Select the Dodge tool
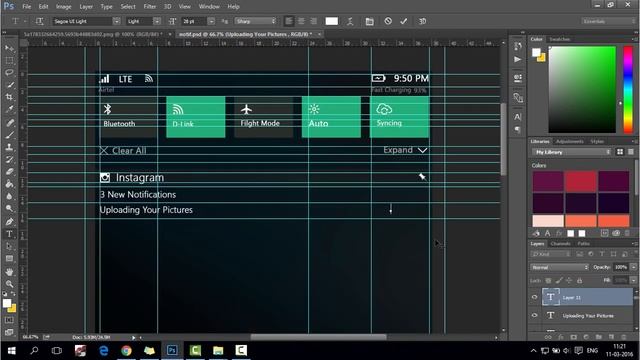Screen dimensions: 640x360 tap(9, 209)
